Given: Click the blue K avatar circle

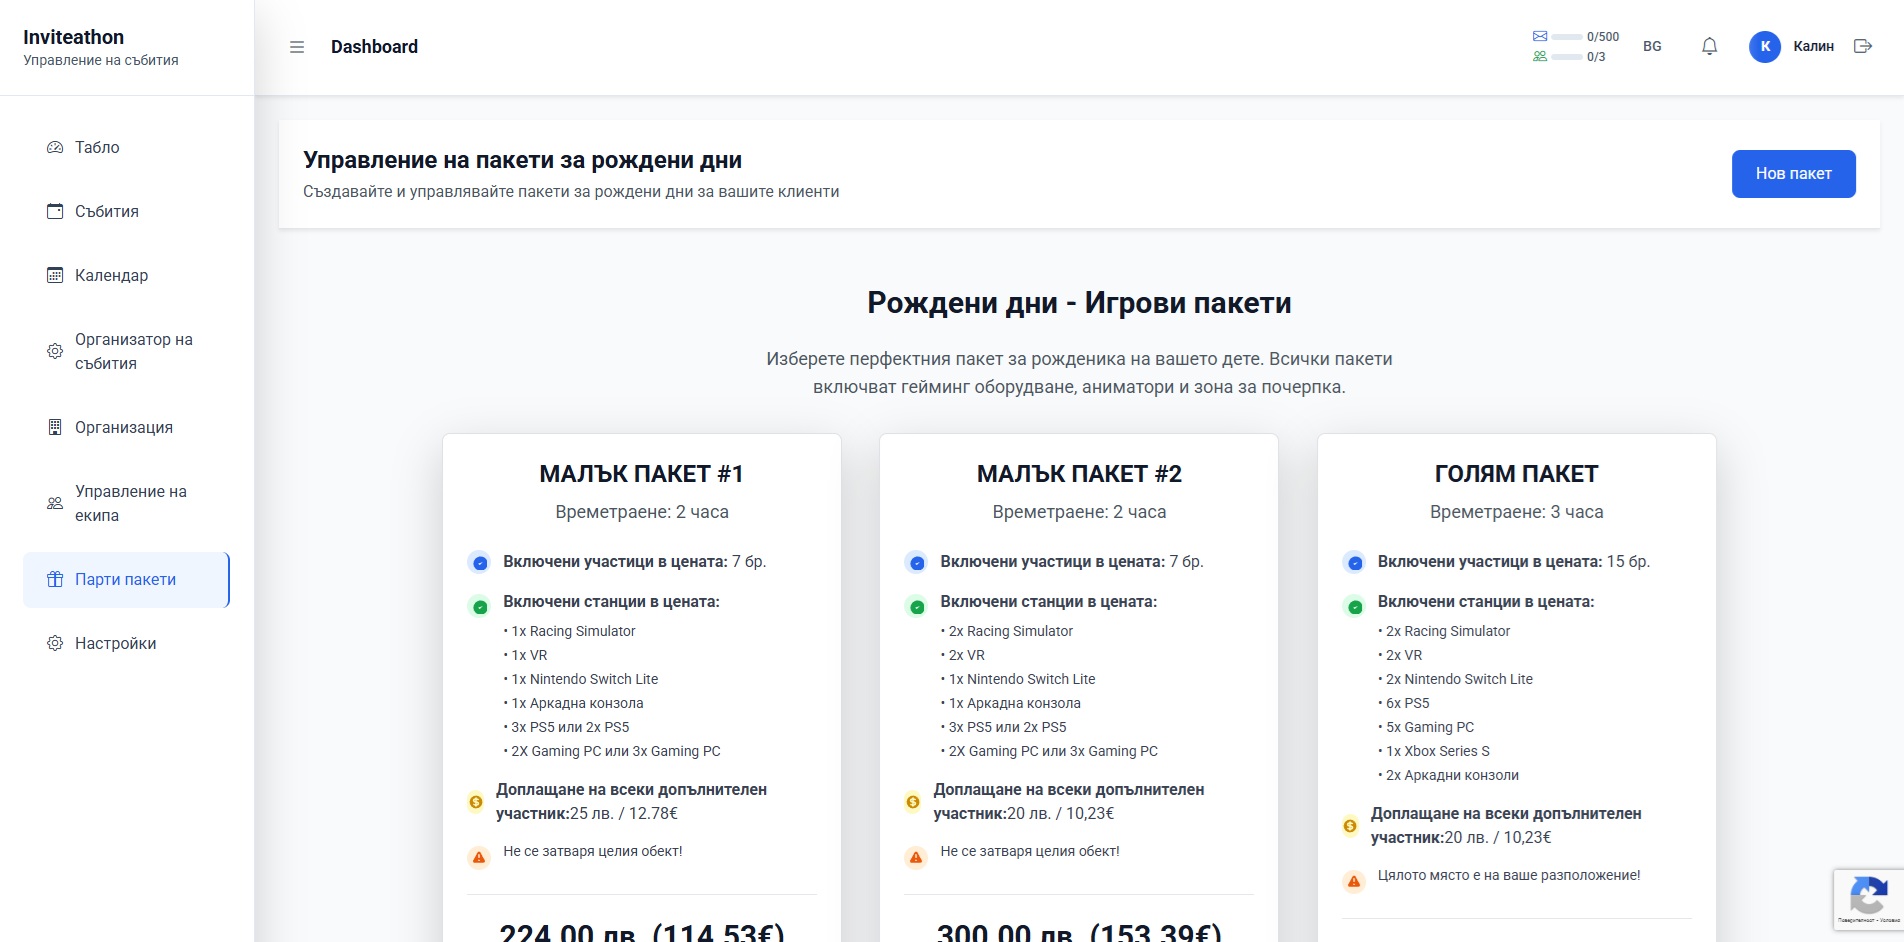Looking at the screenshot, I should tap(1764, 46).
